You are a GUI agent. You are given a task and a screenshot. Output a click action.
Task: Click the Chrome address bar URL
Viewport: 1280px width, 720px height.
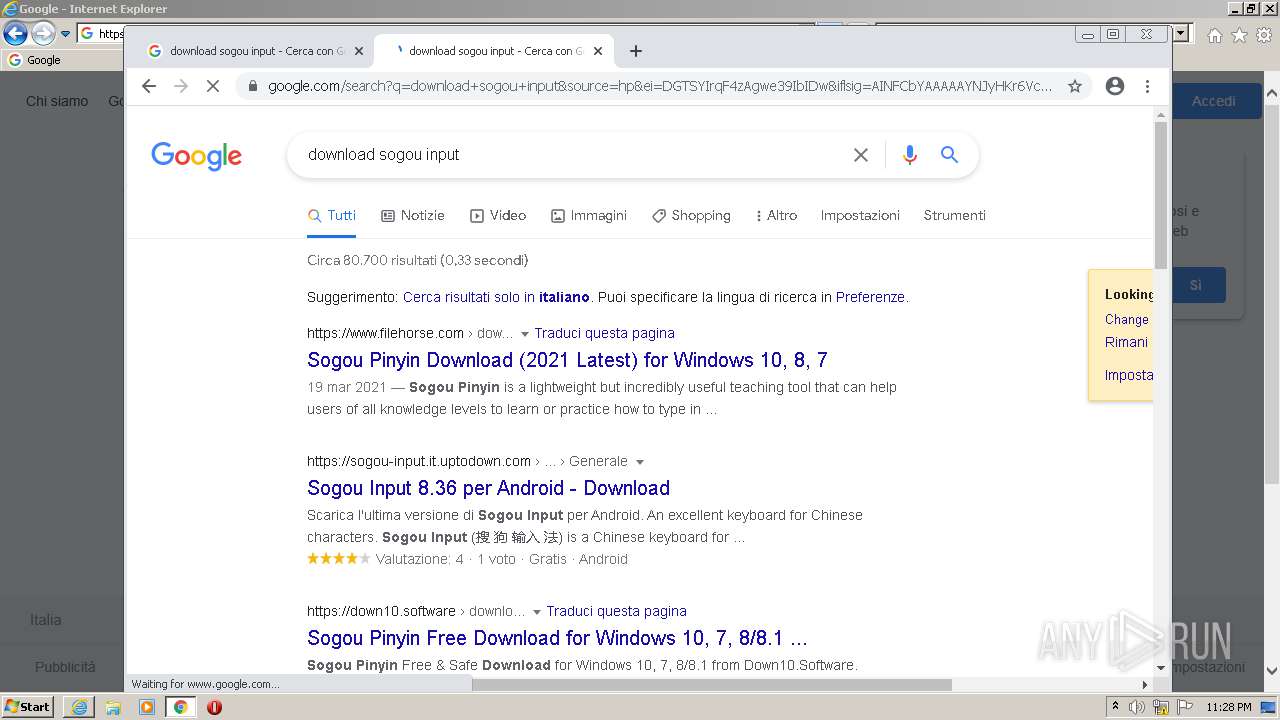[660, 86]
